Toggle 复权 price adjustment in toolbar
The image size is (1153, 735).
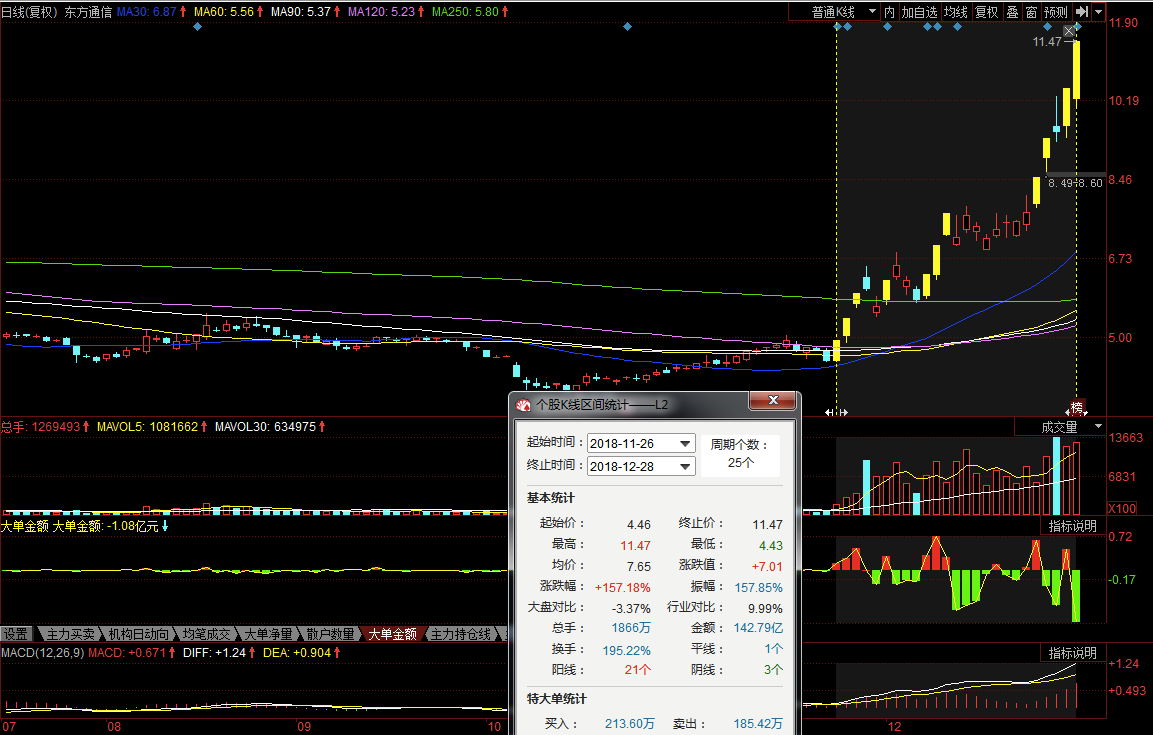(x=986, y=12)
